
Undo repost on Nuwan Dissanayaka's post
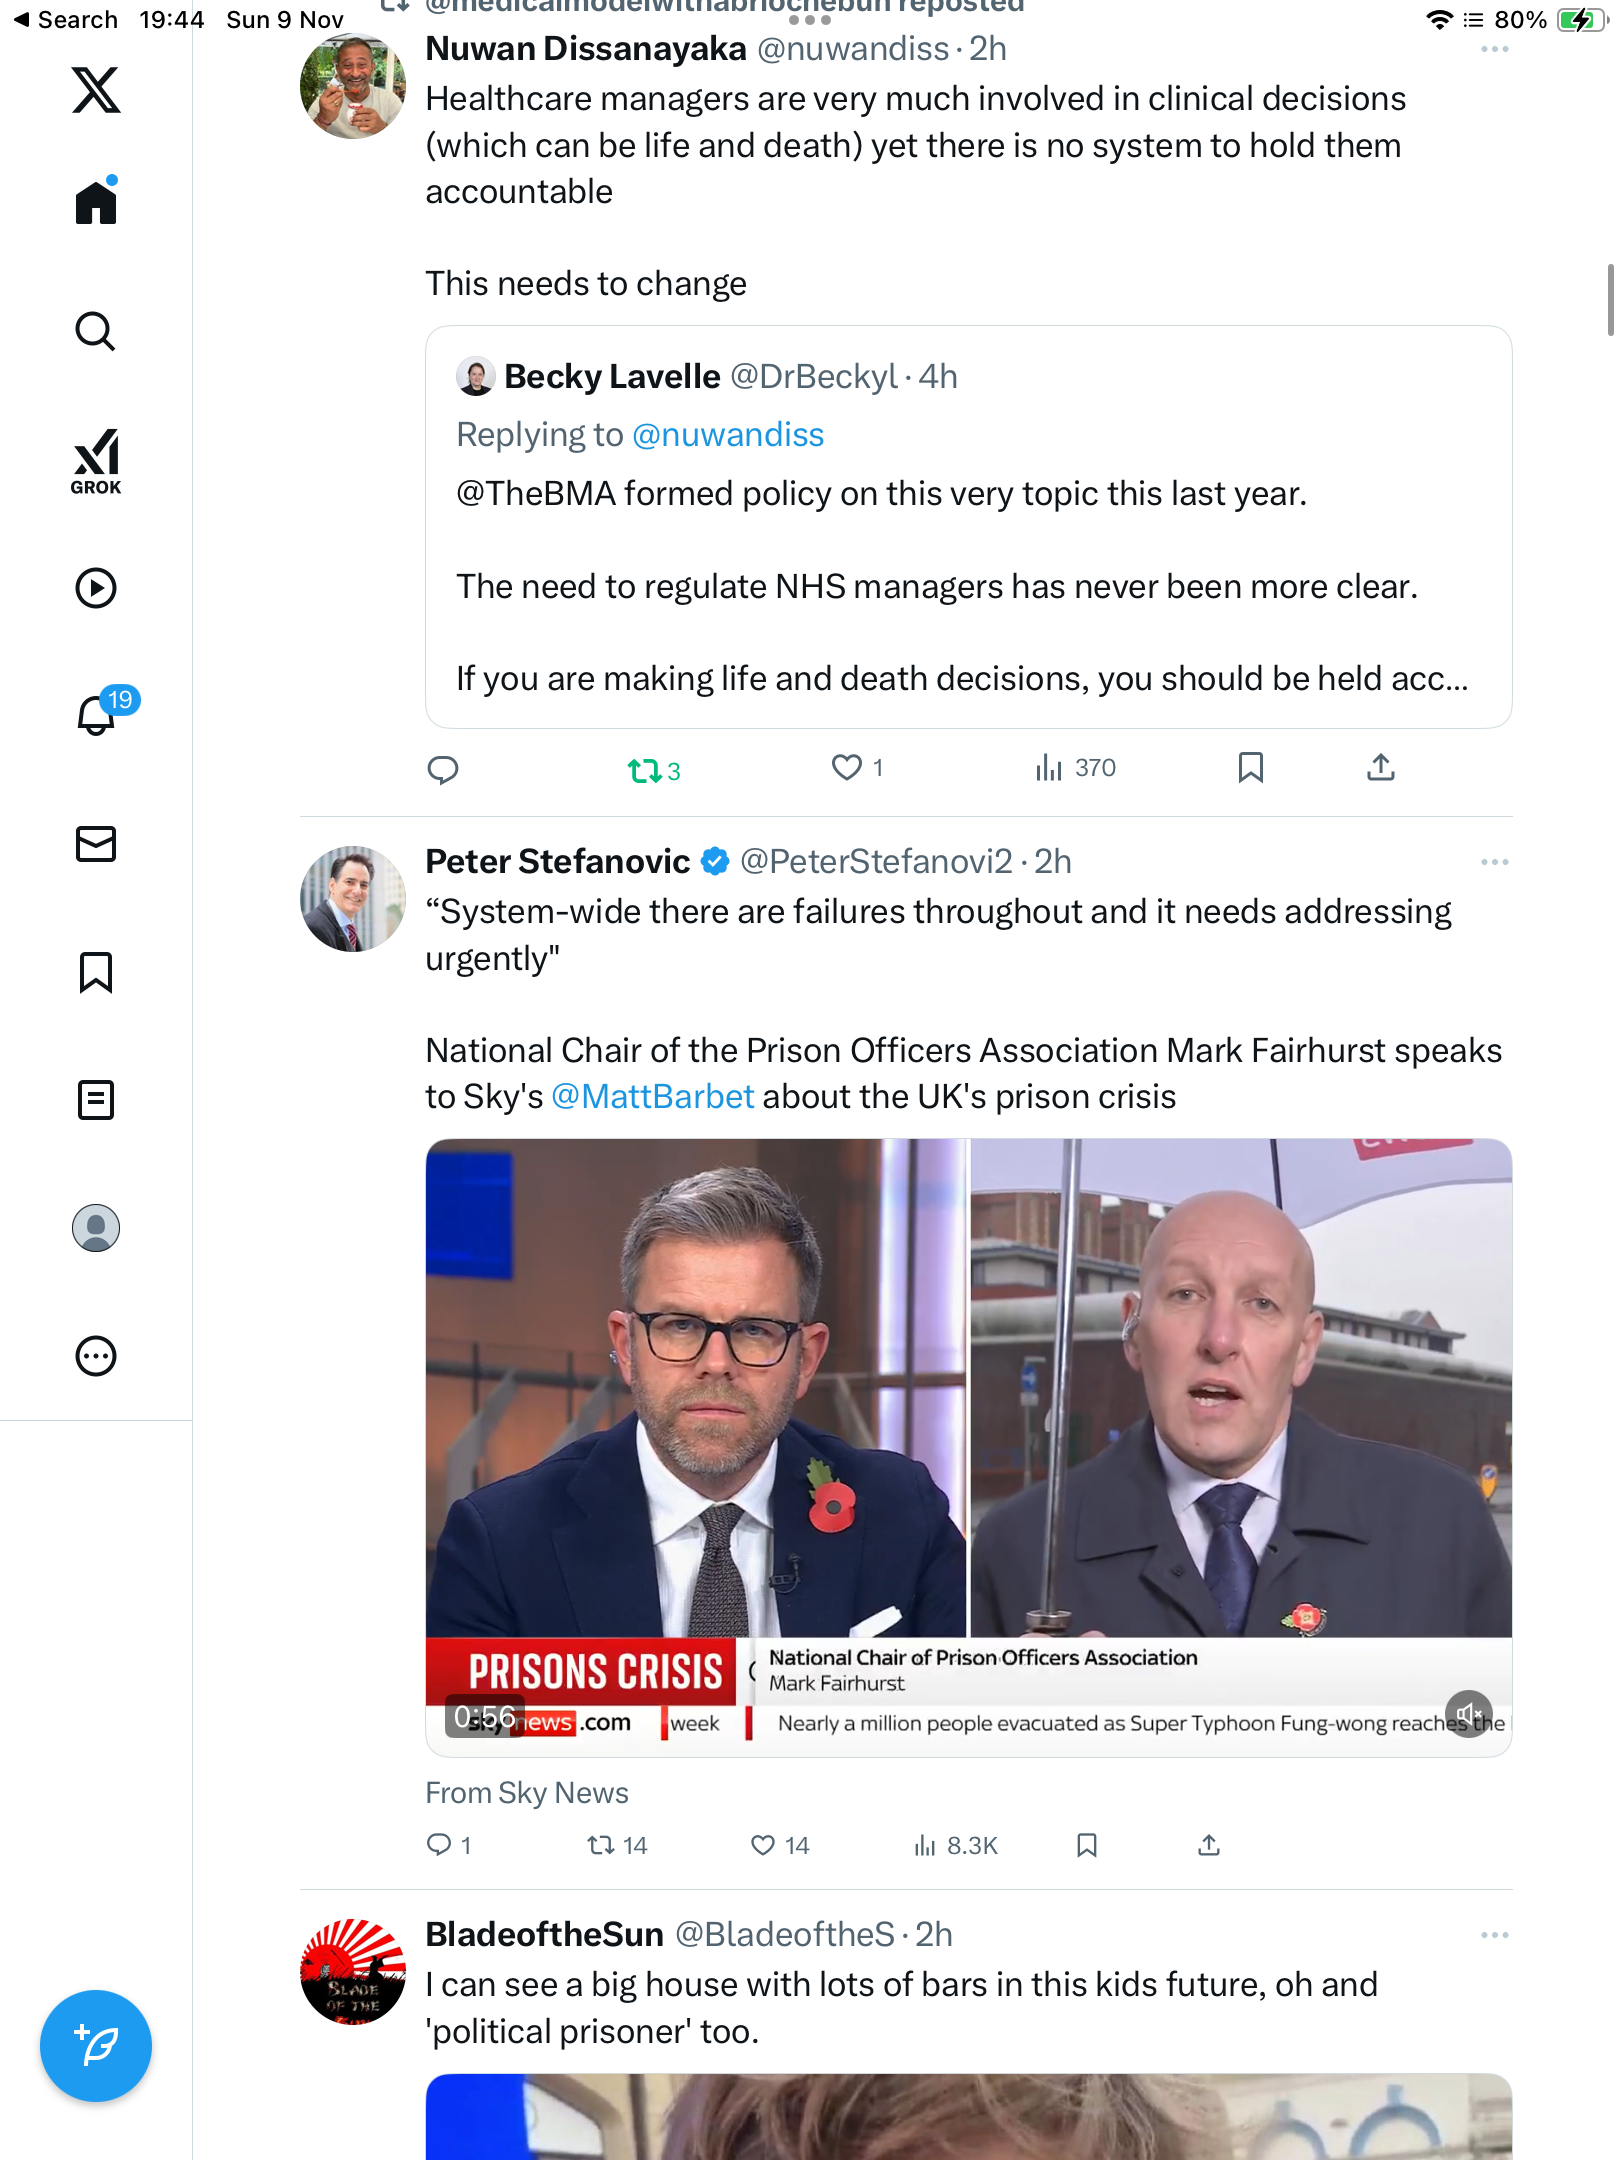(x=645, y=770)
